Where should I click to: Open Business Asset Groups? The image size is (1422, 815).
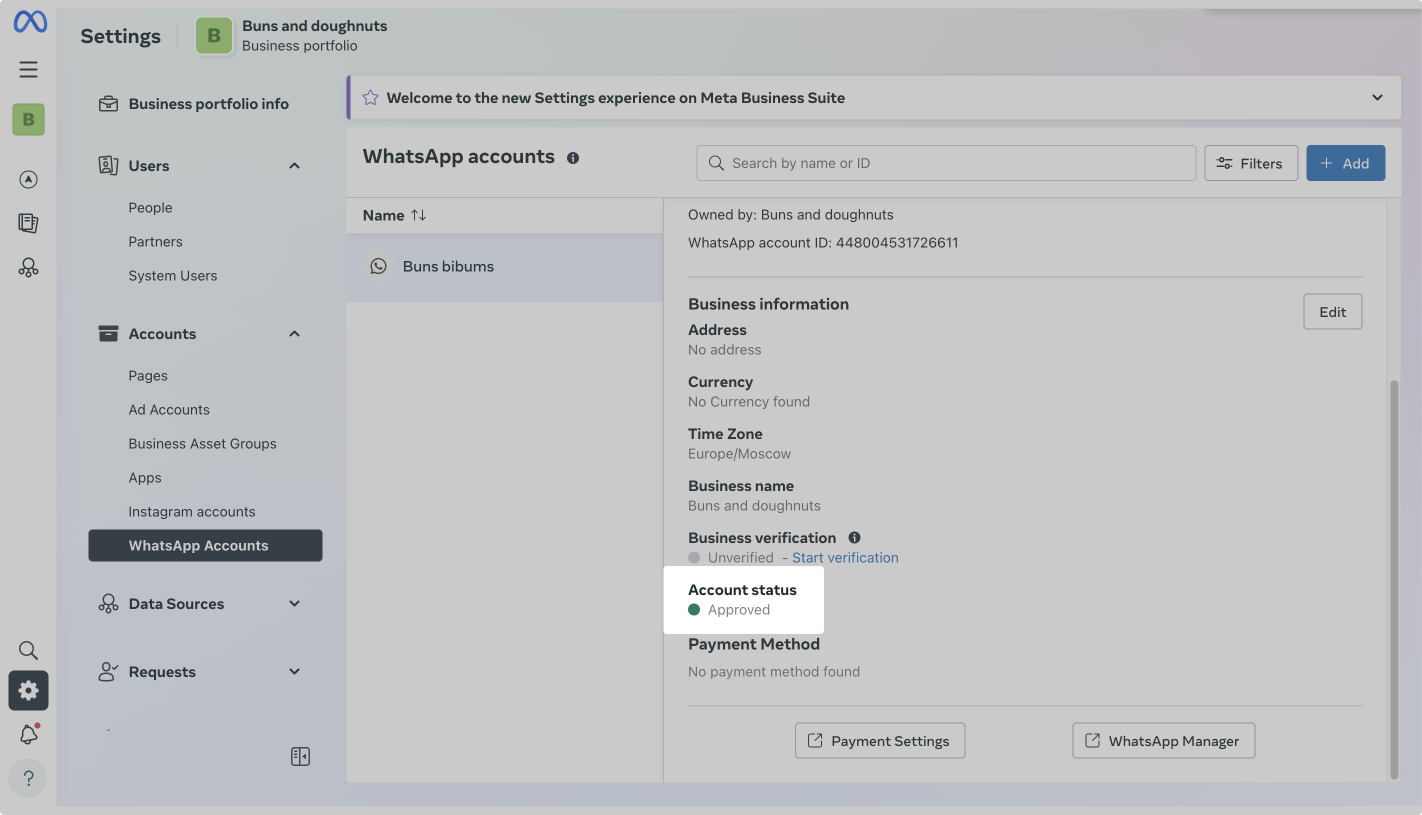(x=202, y=444)
